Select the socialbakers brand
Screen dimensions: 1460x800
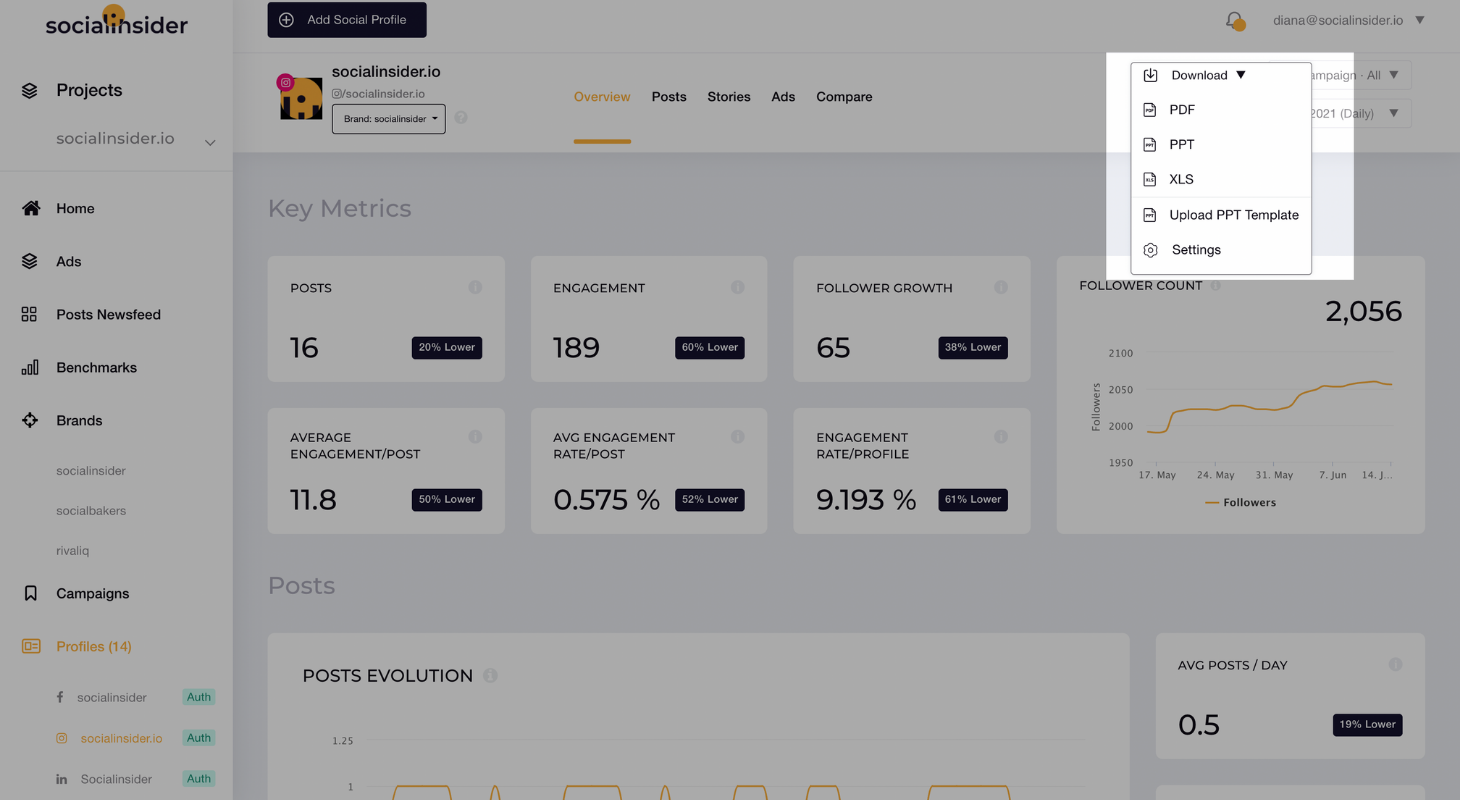coord(91,510)
